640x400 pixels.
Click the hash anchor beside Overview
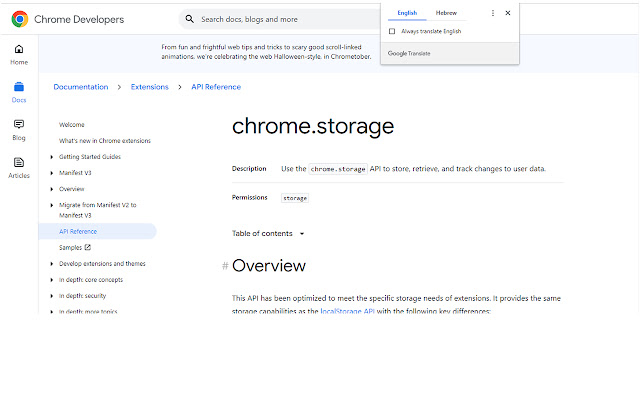point(225,266)
